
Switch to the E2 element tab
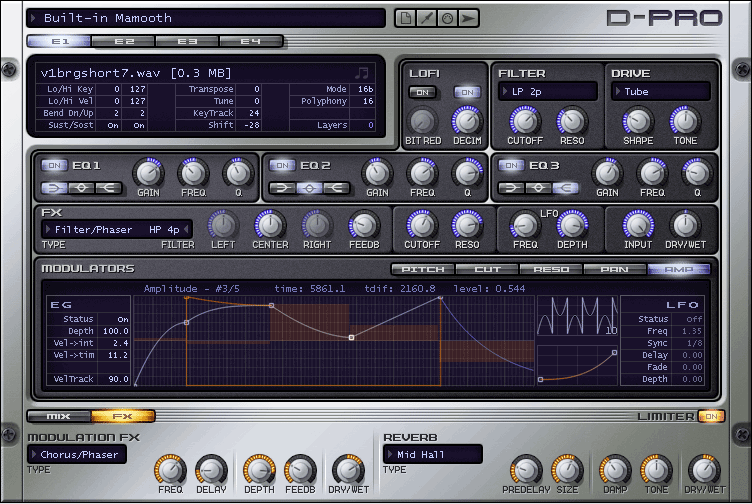pos(123,42)
